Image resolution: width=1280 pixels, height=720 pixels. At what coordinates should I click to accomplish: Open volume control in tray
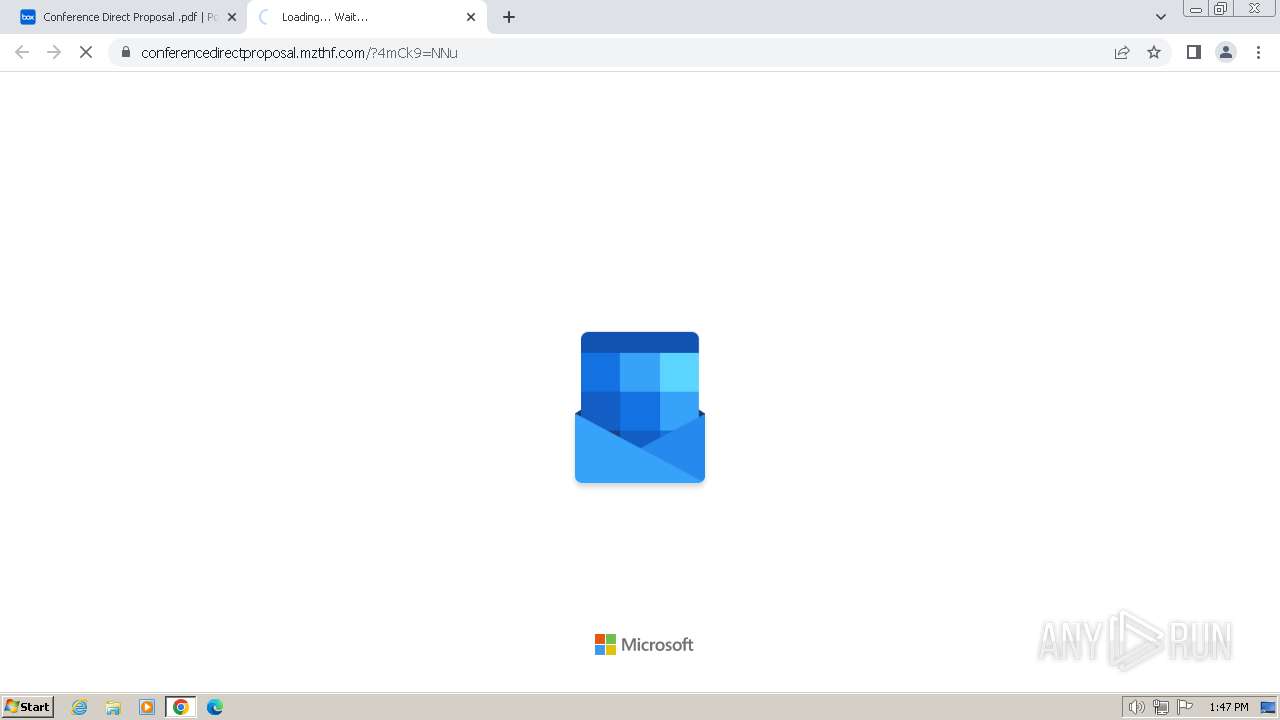tap(1136, 707)
